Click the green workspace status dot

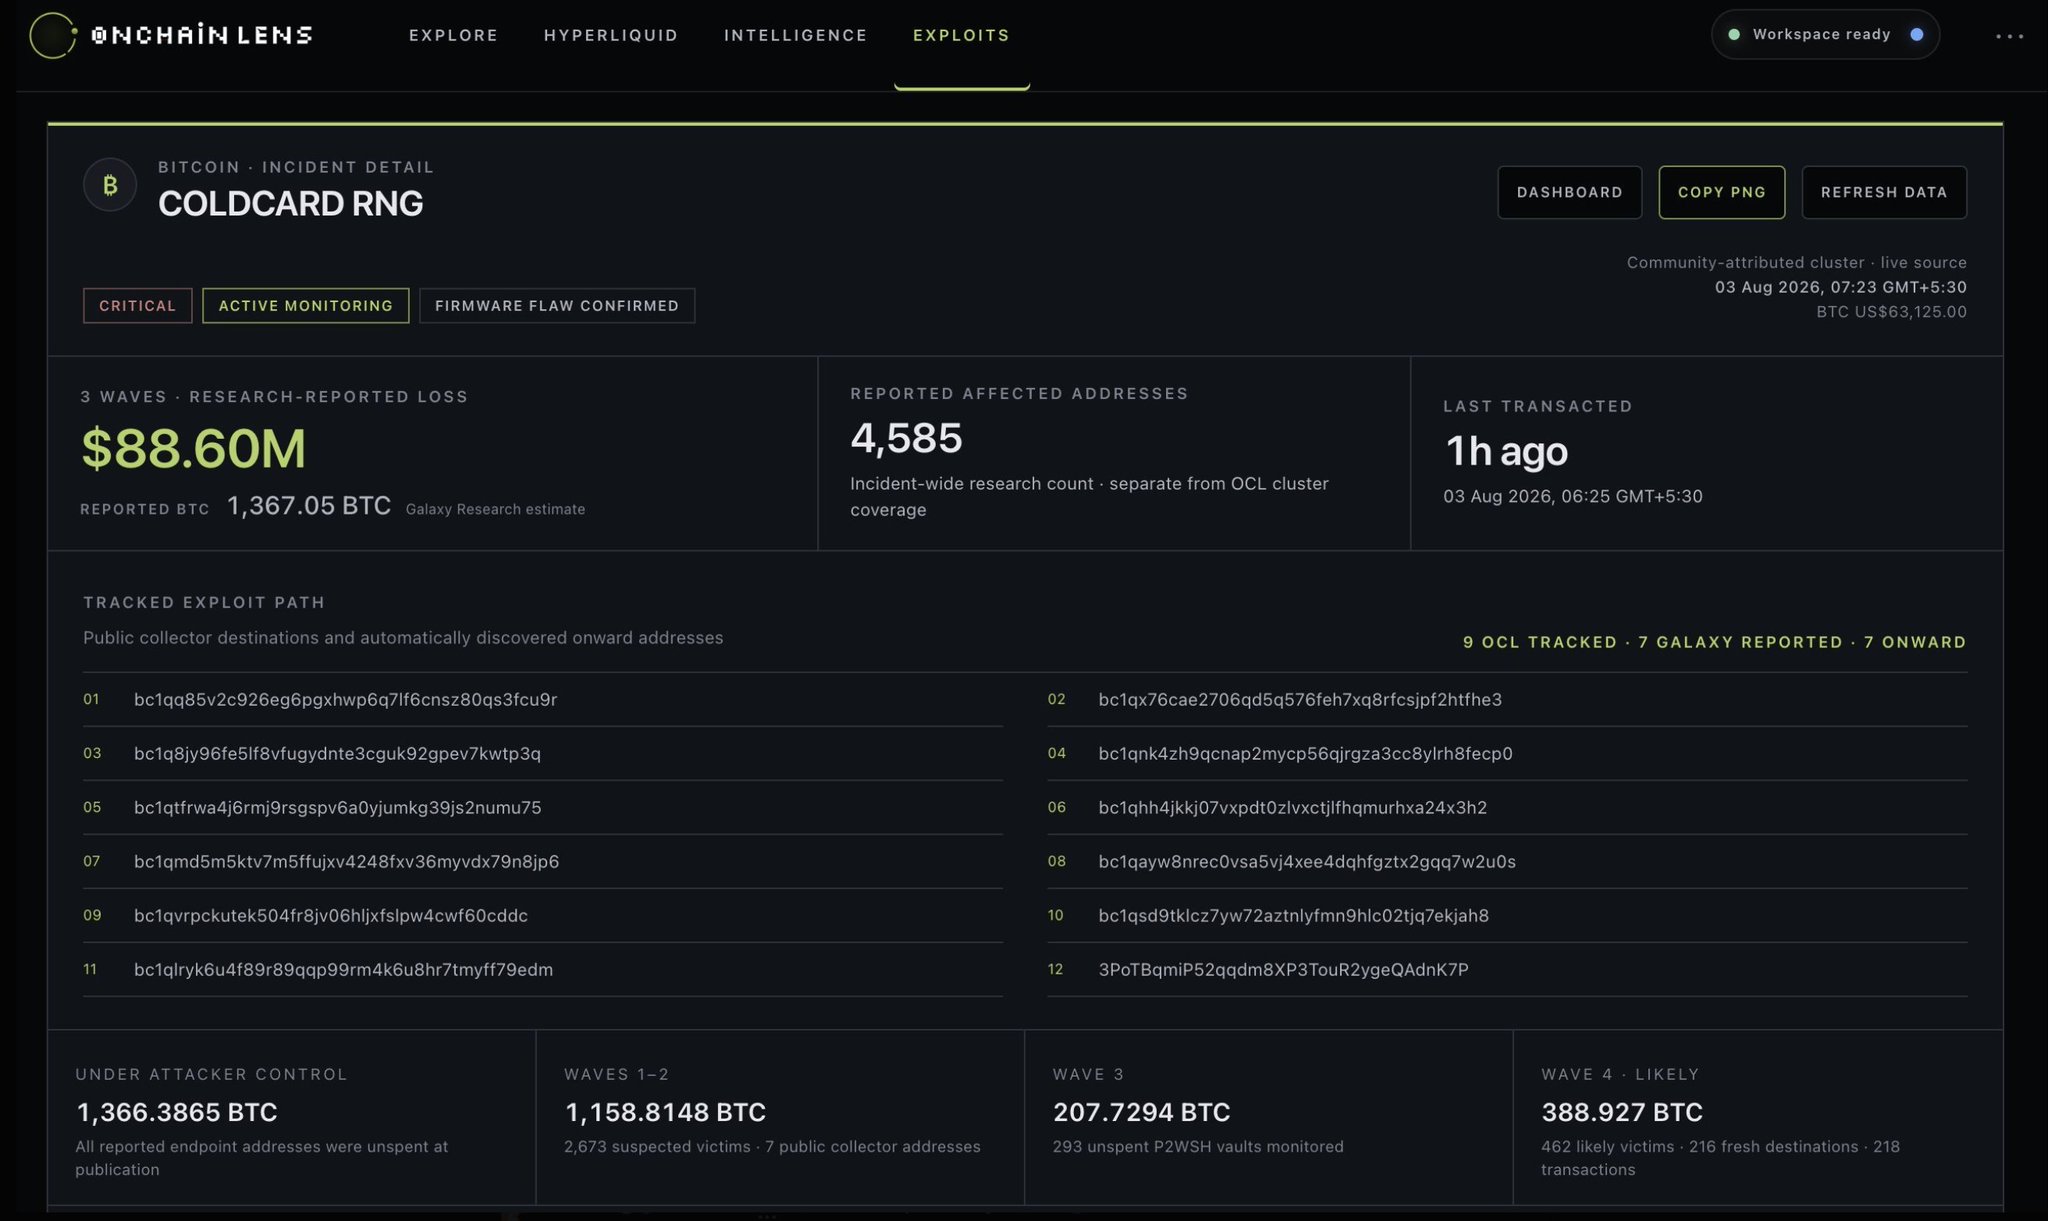[1734, 34]
